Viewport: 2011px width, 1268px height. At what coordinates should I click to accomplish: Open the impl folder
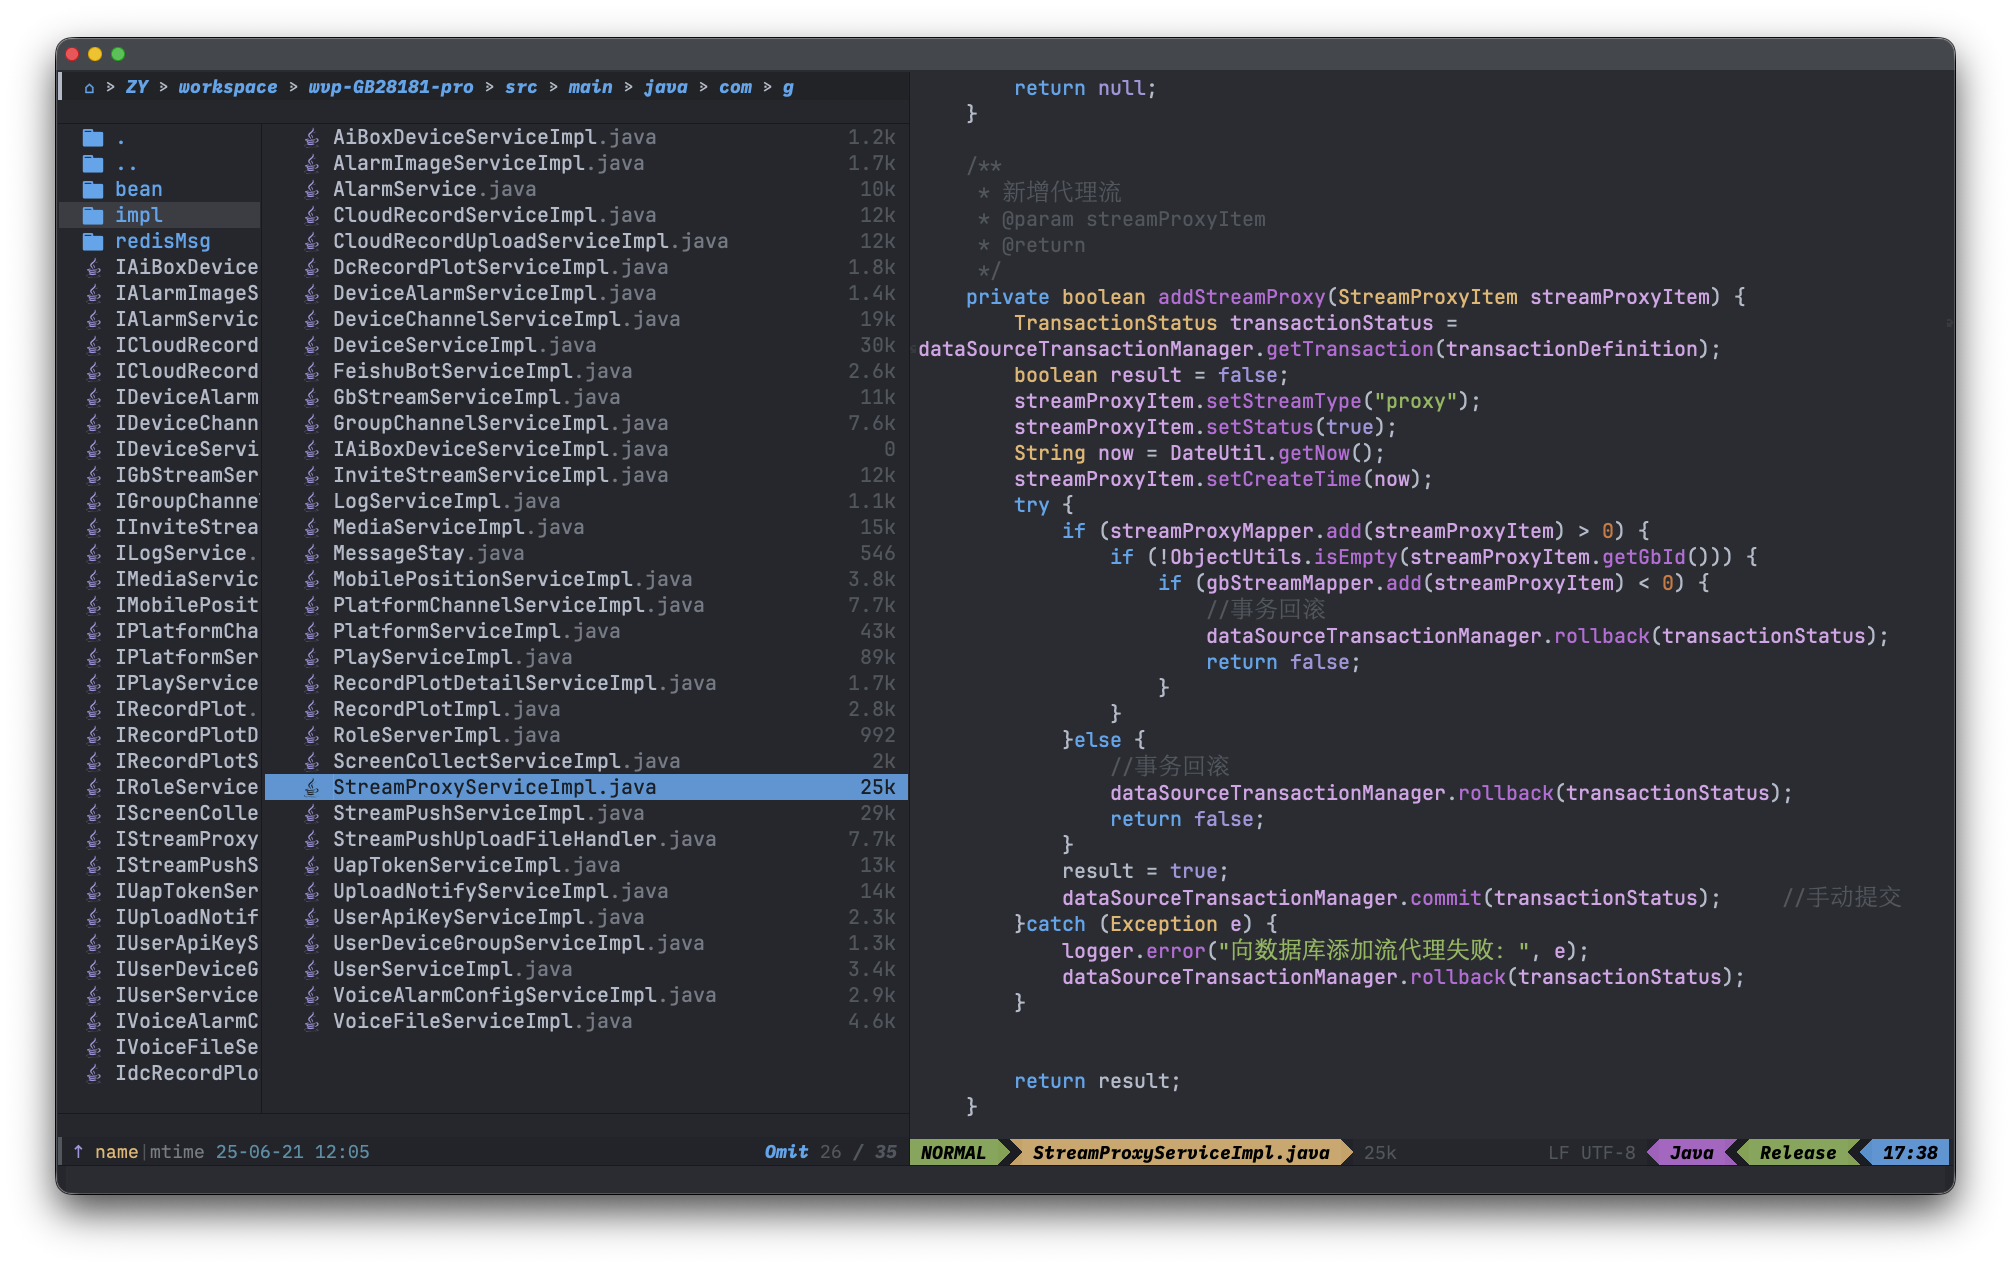138,215
